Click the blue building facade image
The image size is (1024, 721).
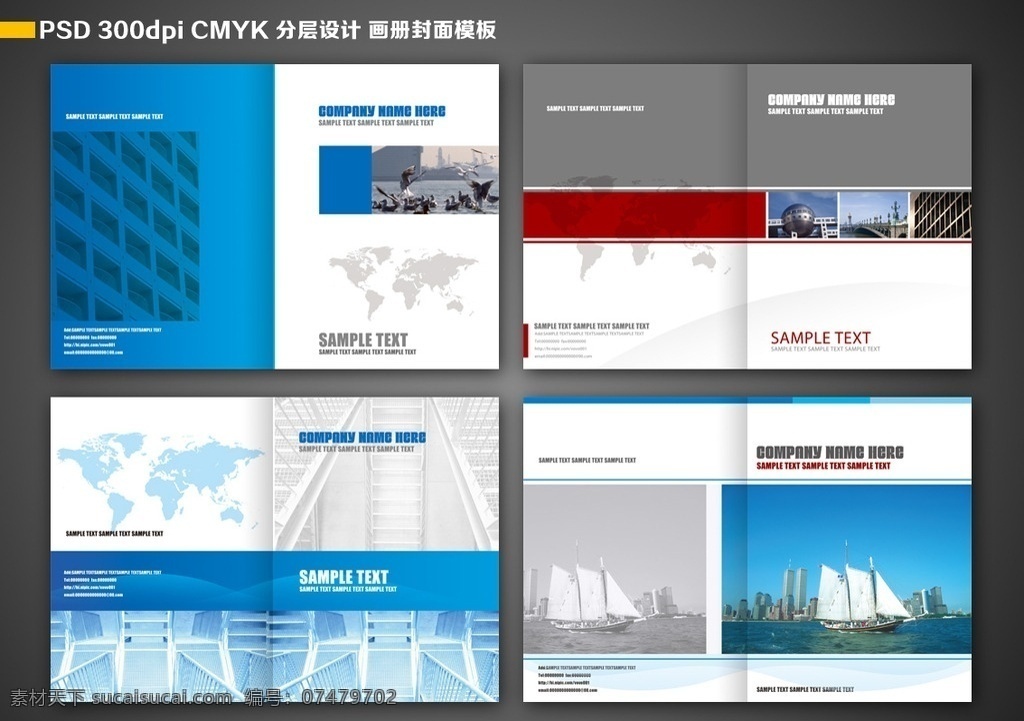click(x=125, y=226)
